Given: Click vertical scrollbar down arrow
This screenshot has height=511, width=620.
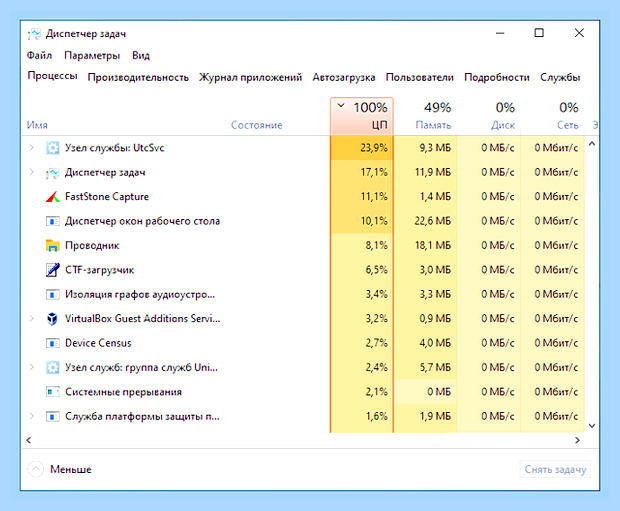Looking at the screenshot, I should point(592,426).
